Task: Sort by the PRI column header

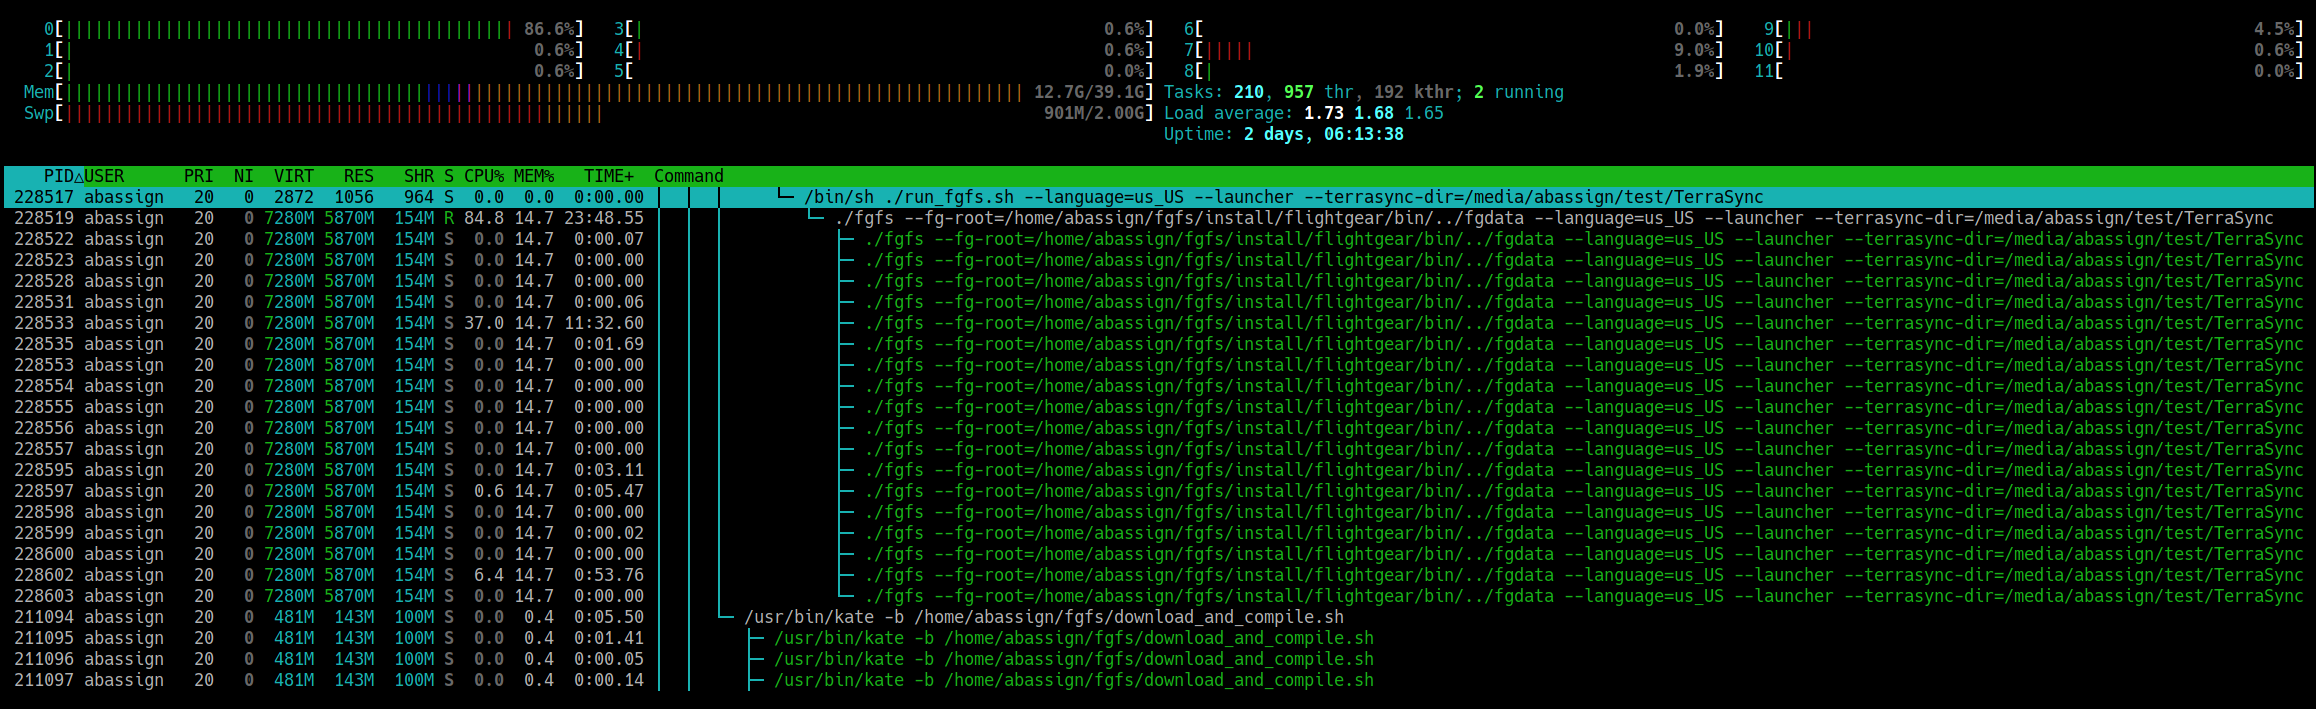Action: 199,176
